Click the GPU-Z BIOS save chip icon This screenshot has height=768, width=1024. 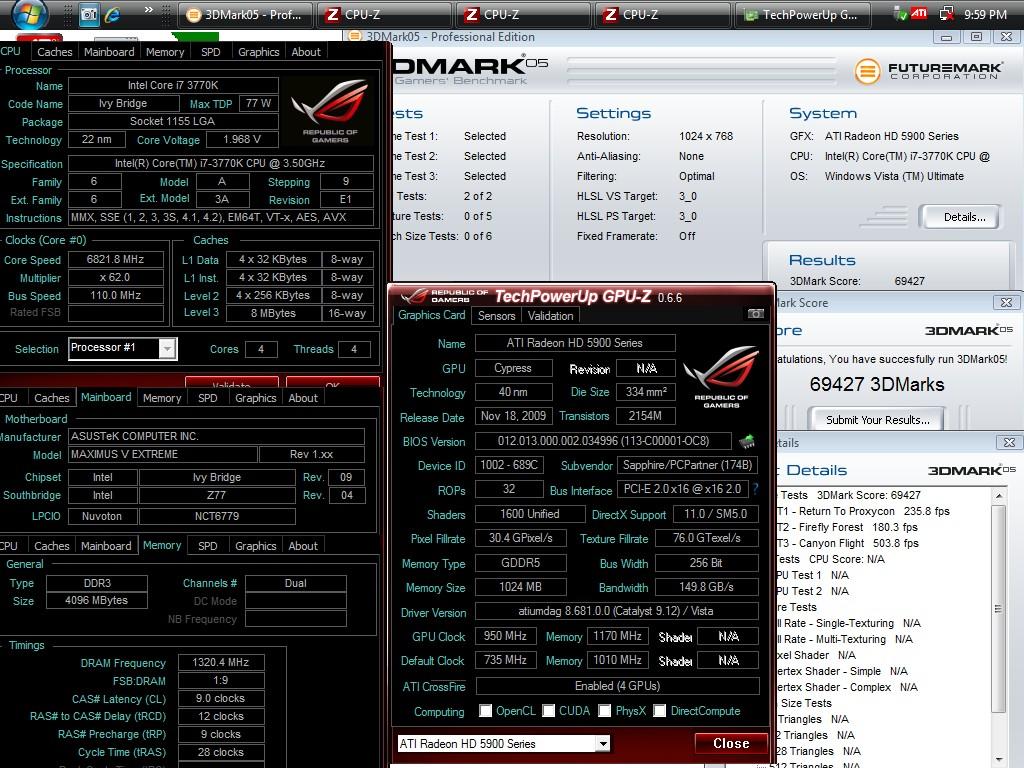click(x=747, y=441)
